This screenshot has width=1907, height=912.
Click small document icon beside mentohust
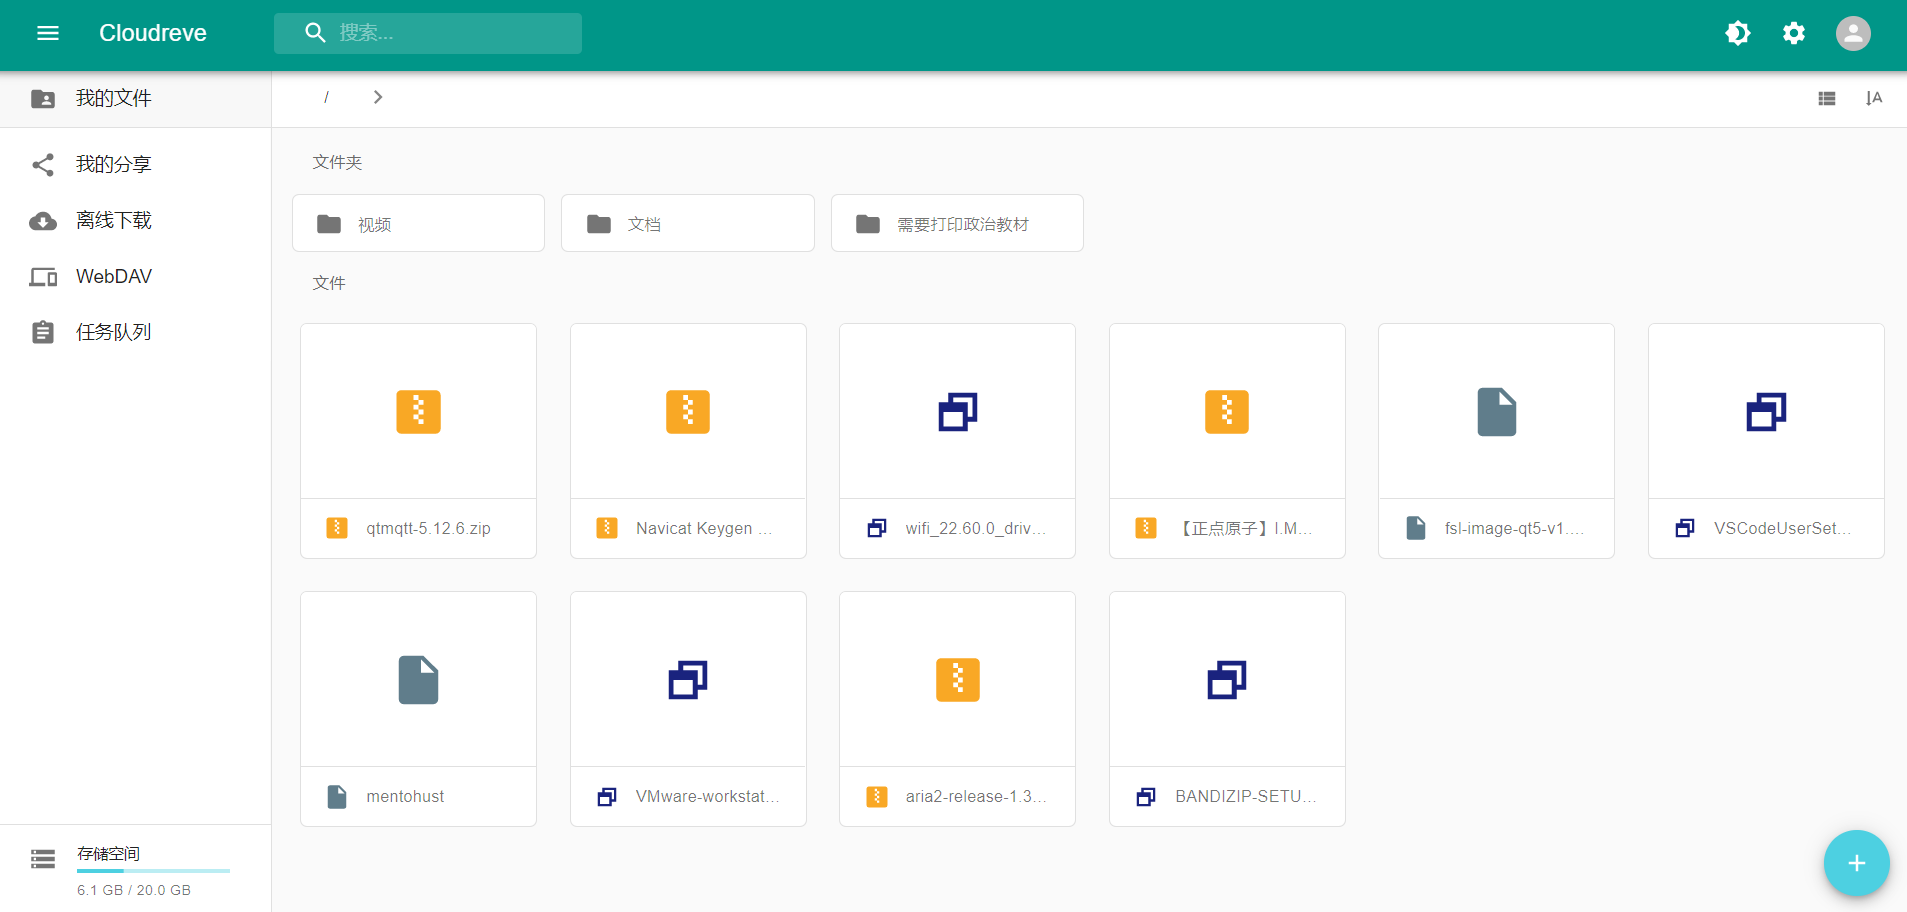(x=337, y=797)
